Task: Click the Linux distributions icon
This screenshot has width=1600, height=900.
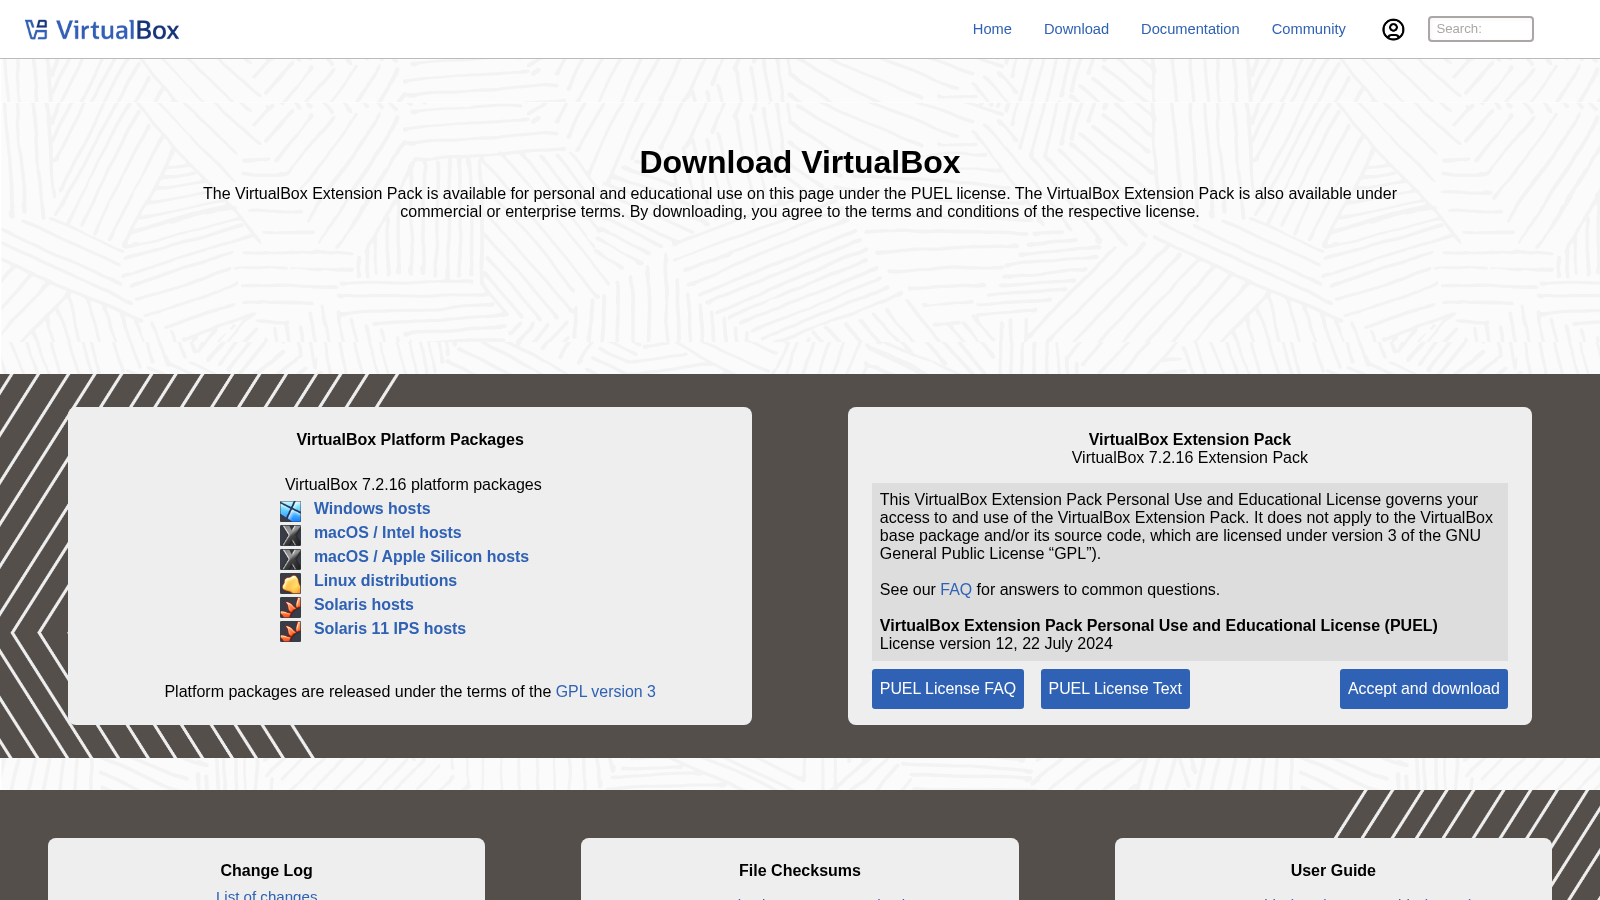Action: click(x=290, y=583)
